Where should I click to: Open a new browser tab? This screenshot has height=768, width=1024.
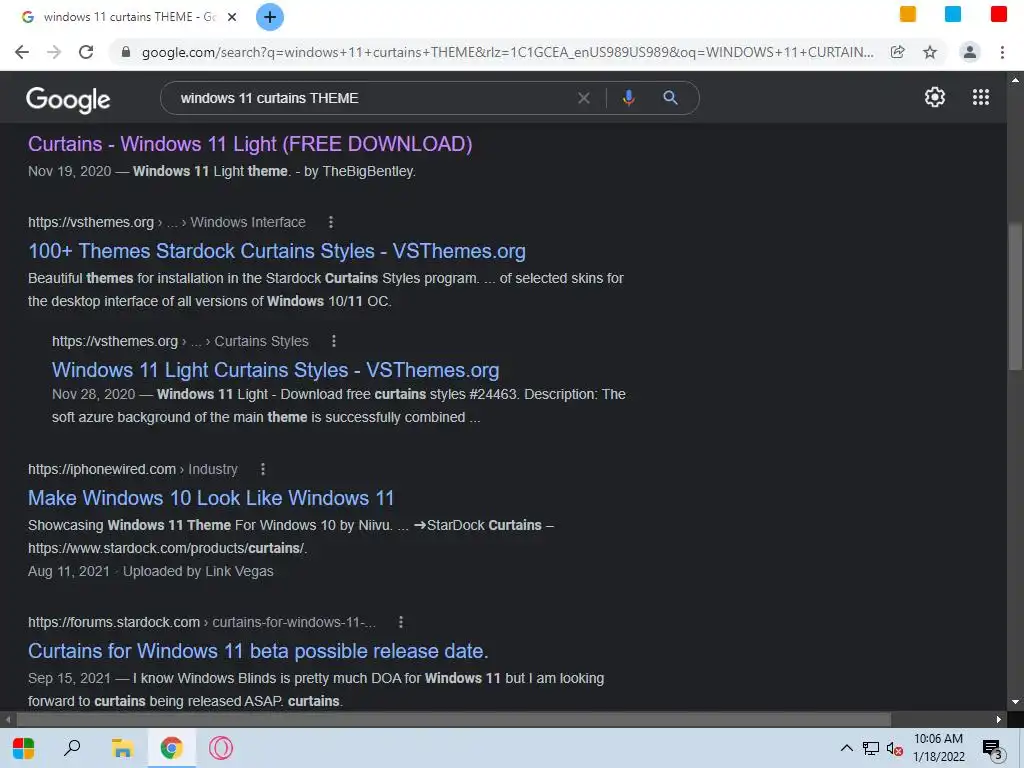(x=270, y=17)
